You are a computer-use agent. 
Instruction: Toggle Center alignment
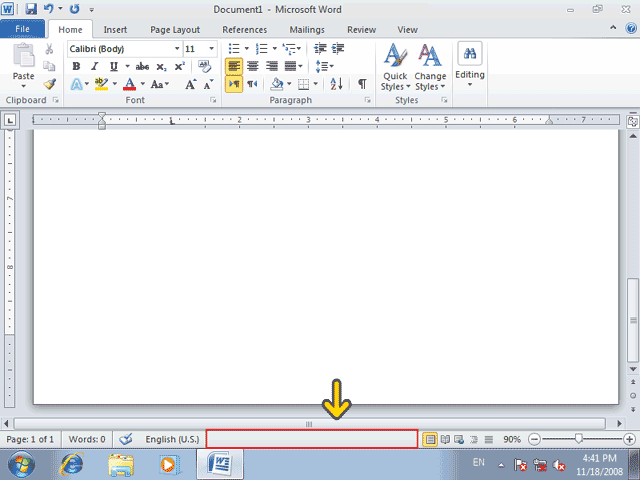253,66
